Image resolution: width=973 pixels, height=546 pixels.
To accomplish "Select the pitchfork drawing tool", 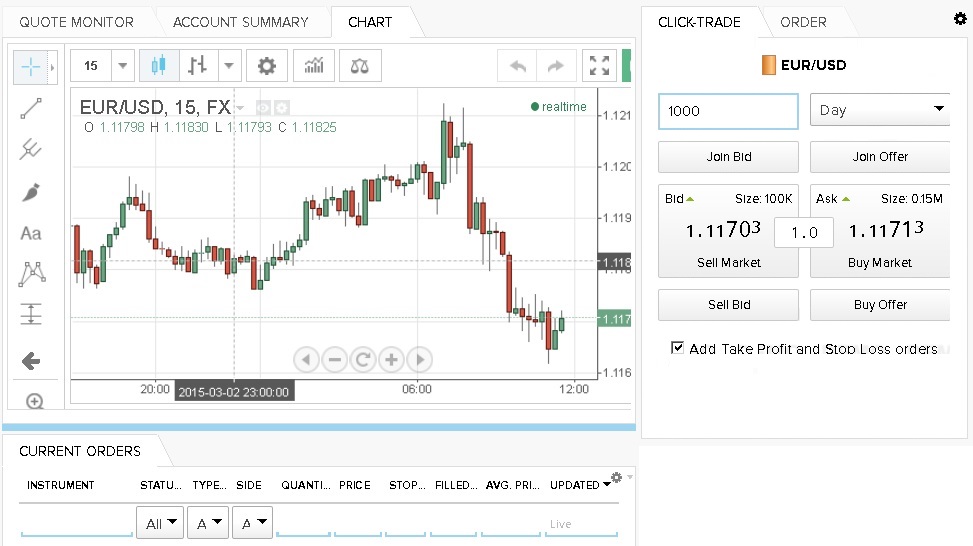I will [x=31, y=150].
